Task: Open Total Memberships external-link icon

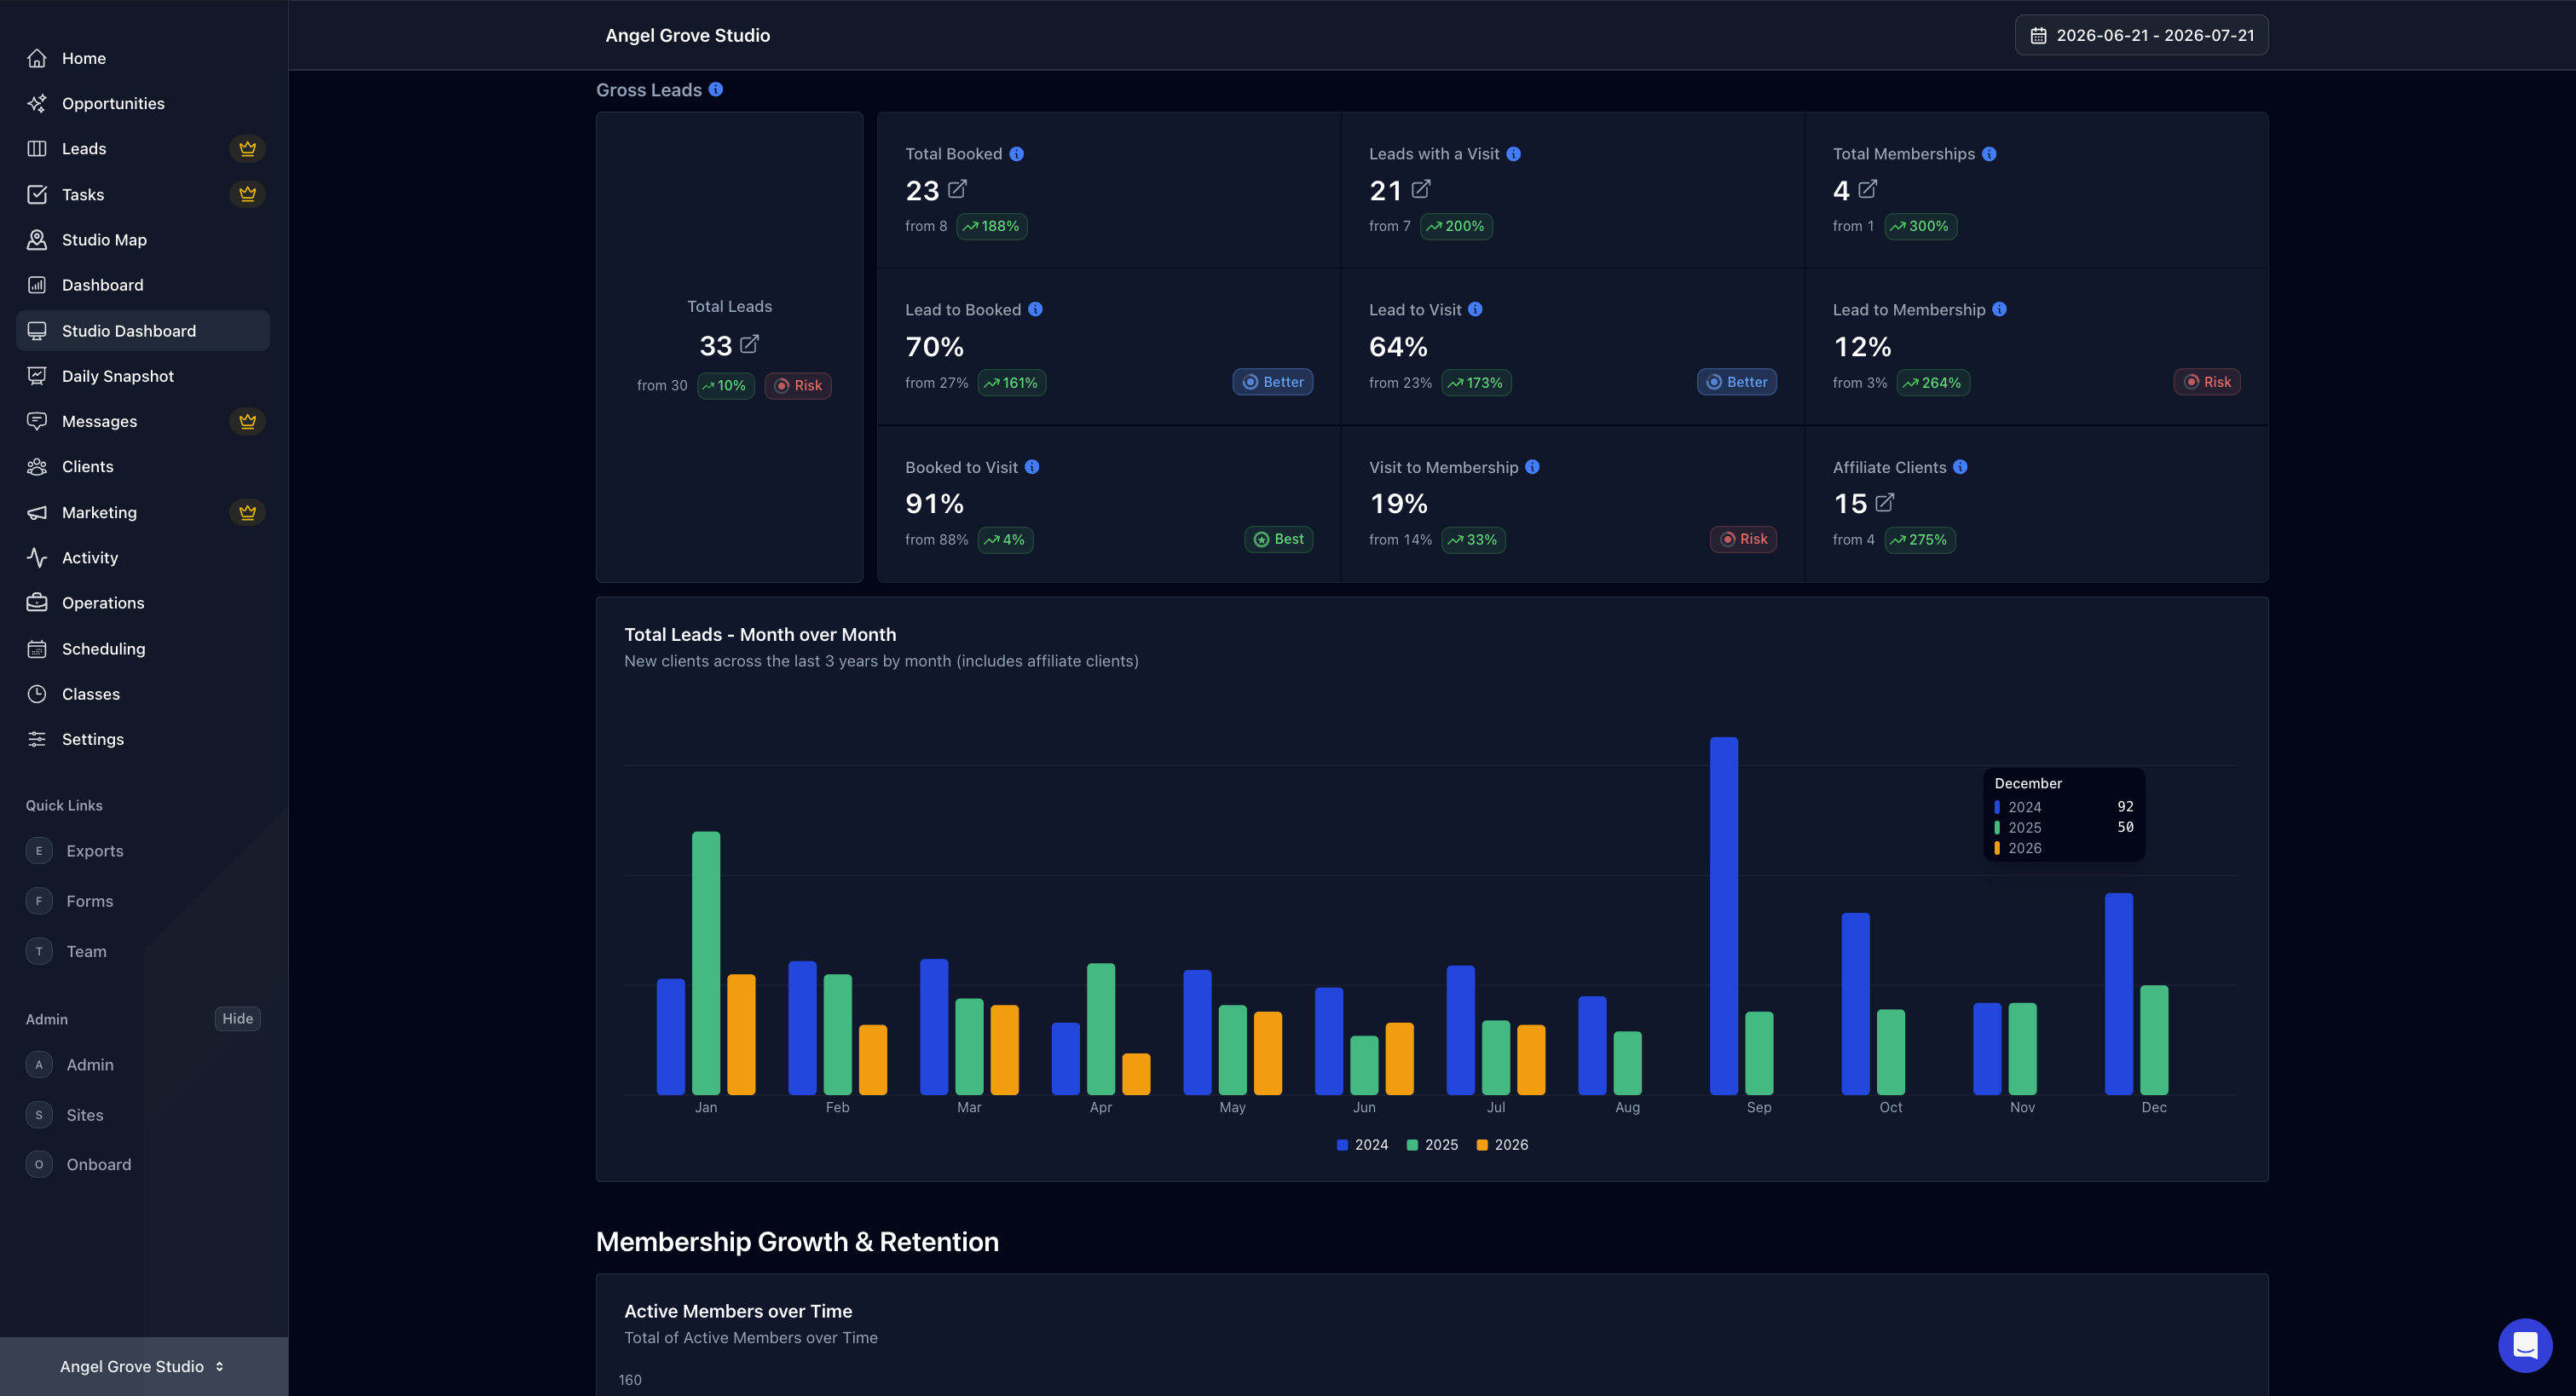Action: (1867, 189)
